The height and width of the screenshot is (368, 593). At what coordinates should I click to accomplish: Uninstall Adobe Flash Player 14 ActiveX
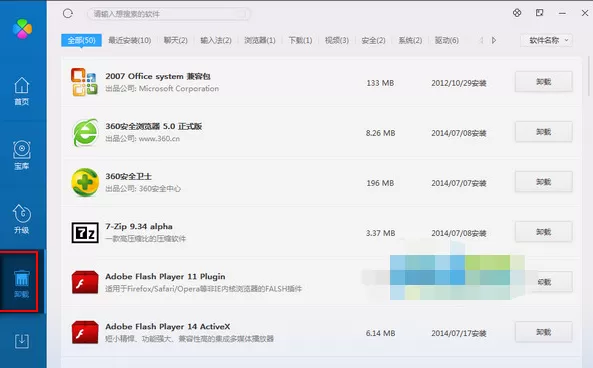543,332
